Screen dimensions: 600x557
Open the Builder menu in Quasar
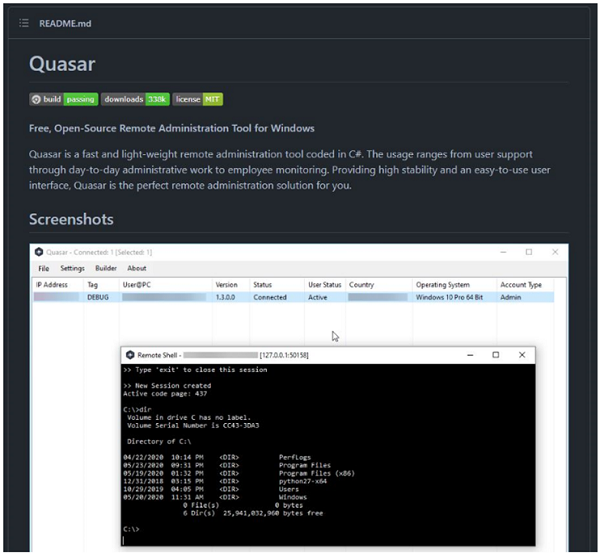coord(106,268)
